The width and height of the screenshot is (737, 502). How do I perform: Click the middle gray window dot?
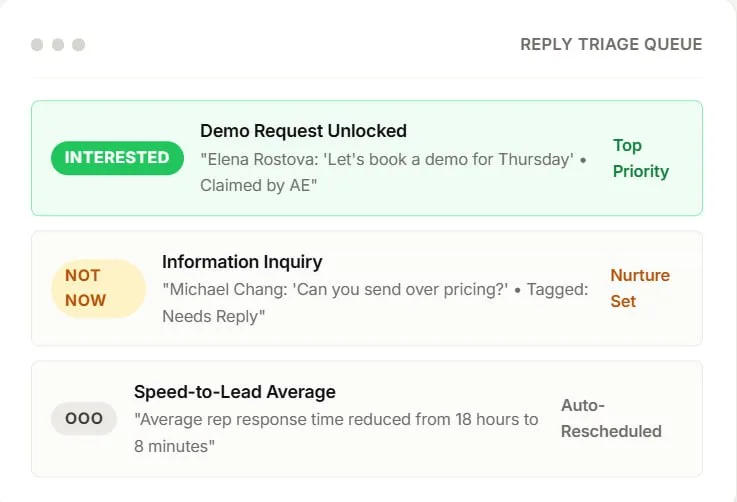click(x=58, y=45)
